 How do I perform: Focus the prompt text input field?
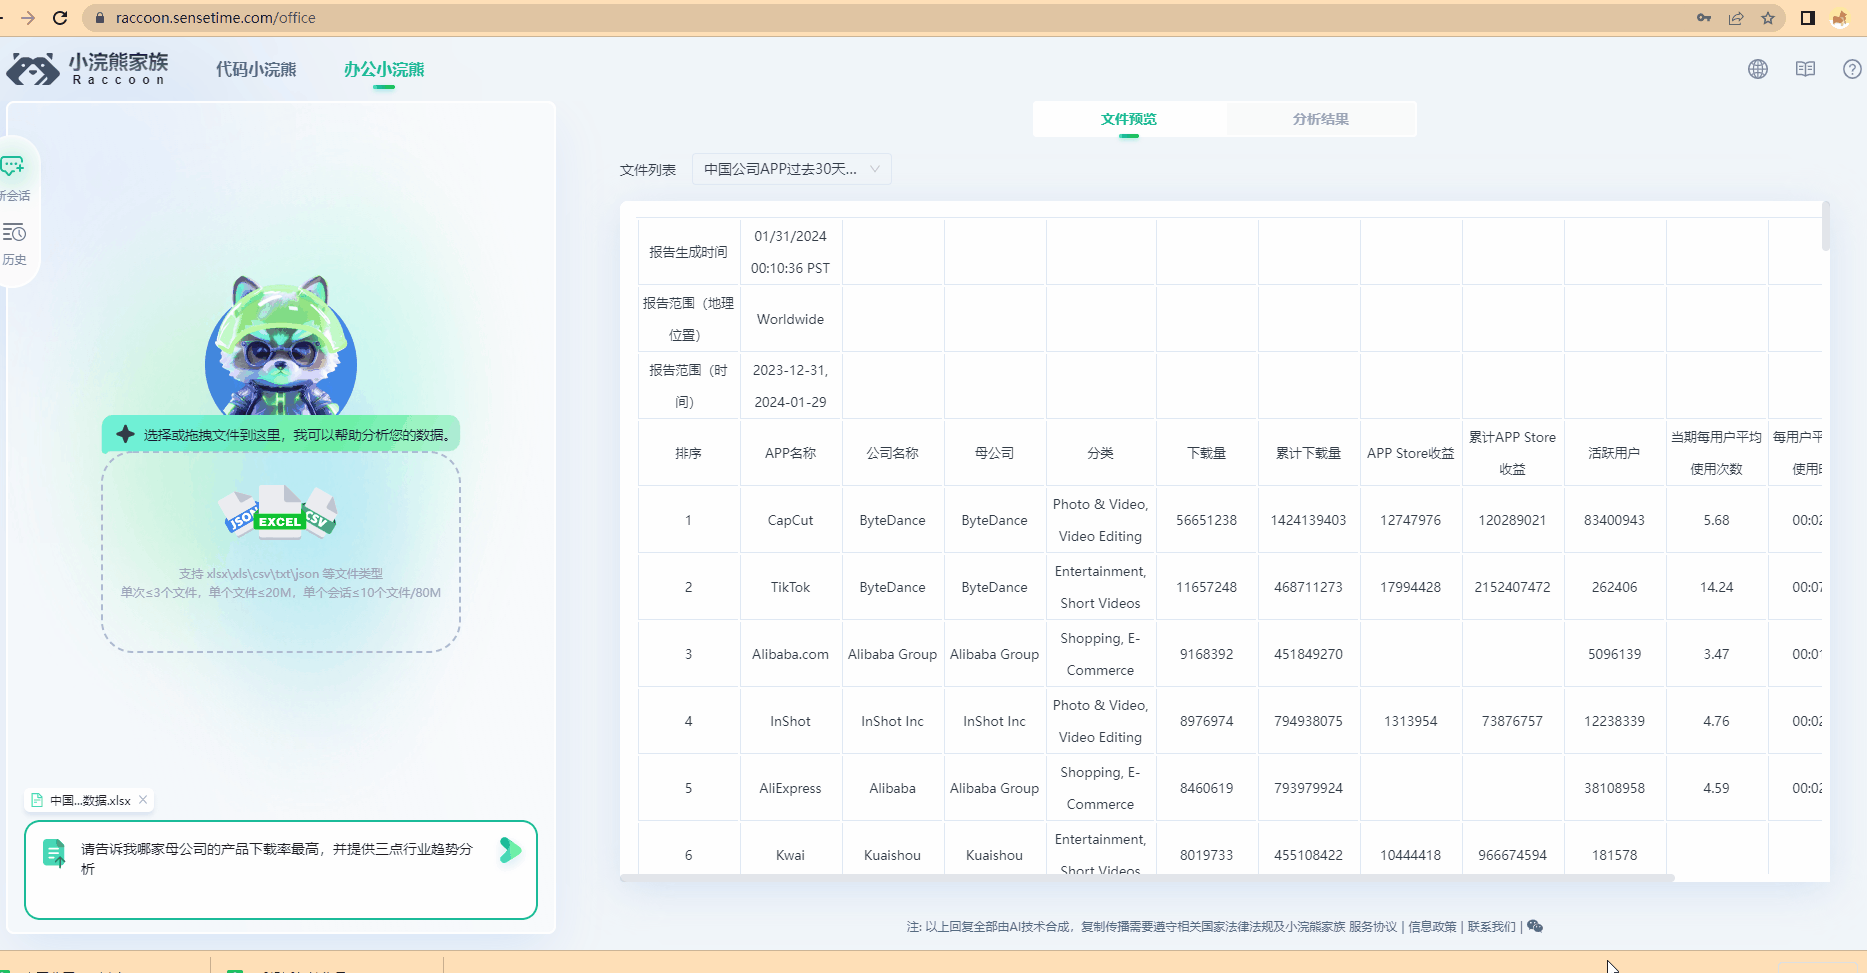(x=280, y=869)
